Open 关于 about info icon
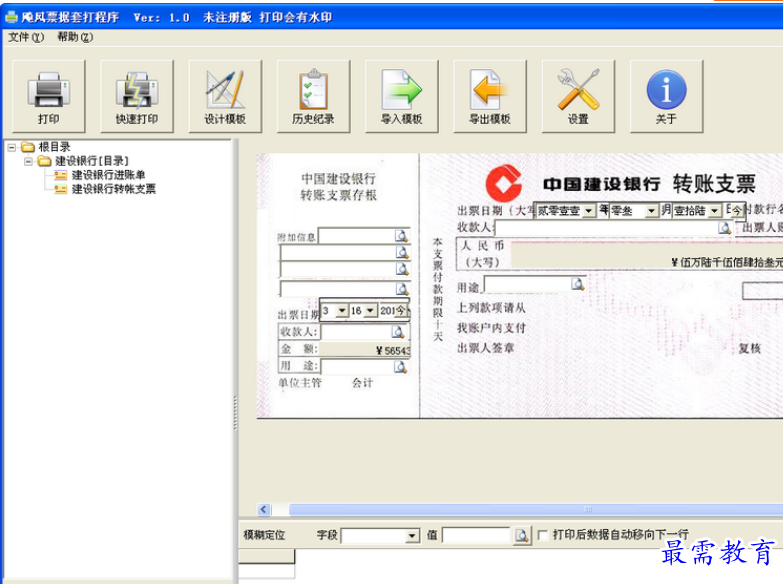The height and width of the screenshot is (584, 783). pos(667,96)
